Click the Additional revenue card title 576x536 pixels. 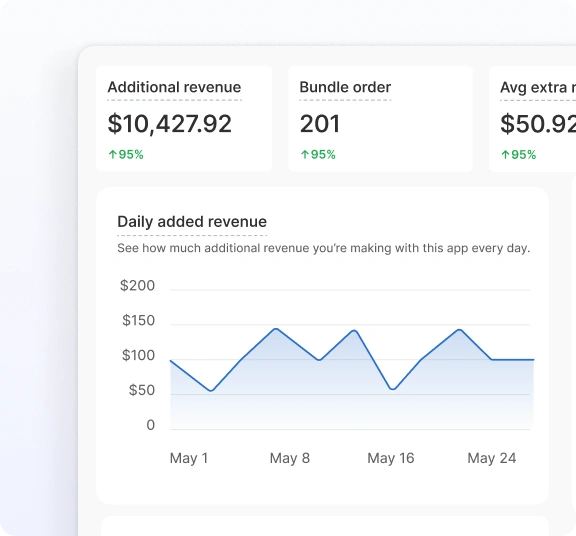[x=174, y=87]
